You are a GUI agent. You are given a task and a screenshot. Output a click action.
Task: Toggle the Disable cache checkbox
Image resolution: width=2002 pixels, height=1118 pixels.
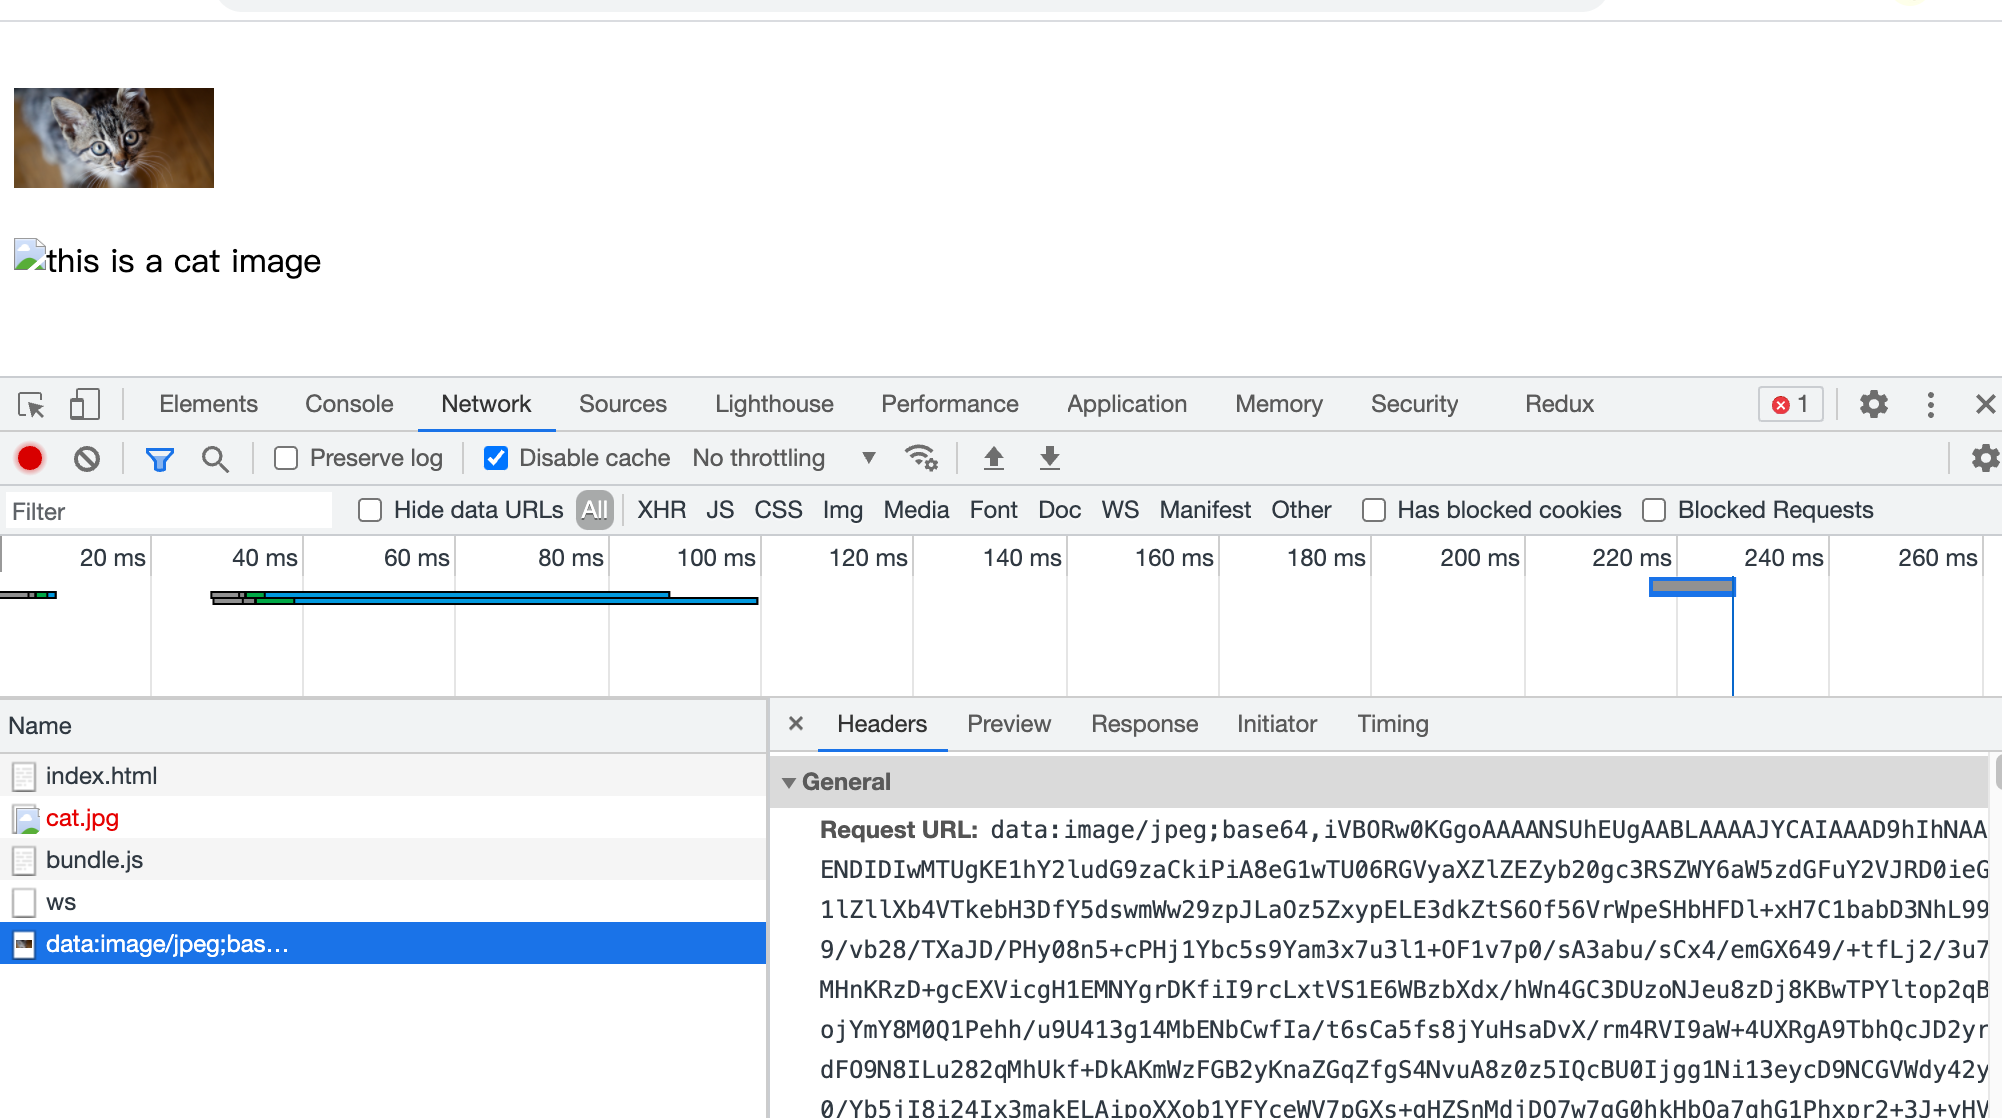point(498,457)
